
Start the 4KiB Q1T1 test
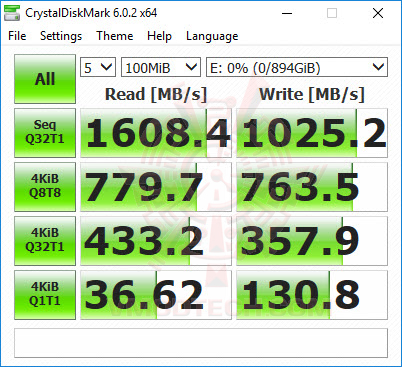[45, 295]
